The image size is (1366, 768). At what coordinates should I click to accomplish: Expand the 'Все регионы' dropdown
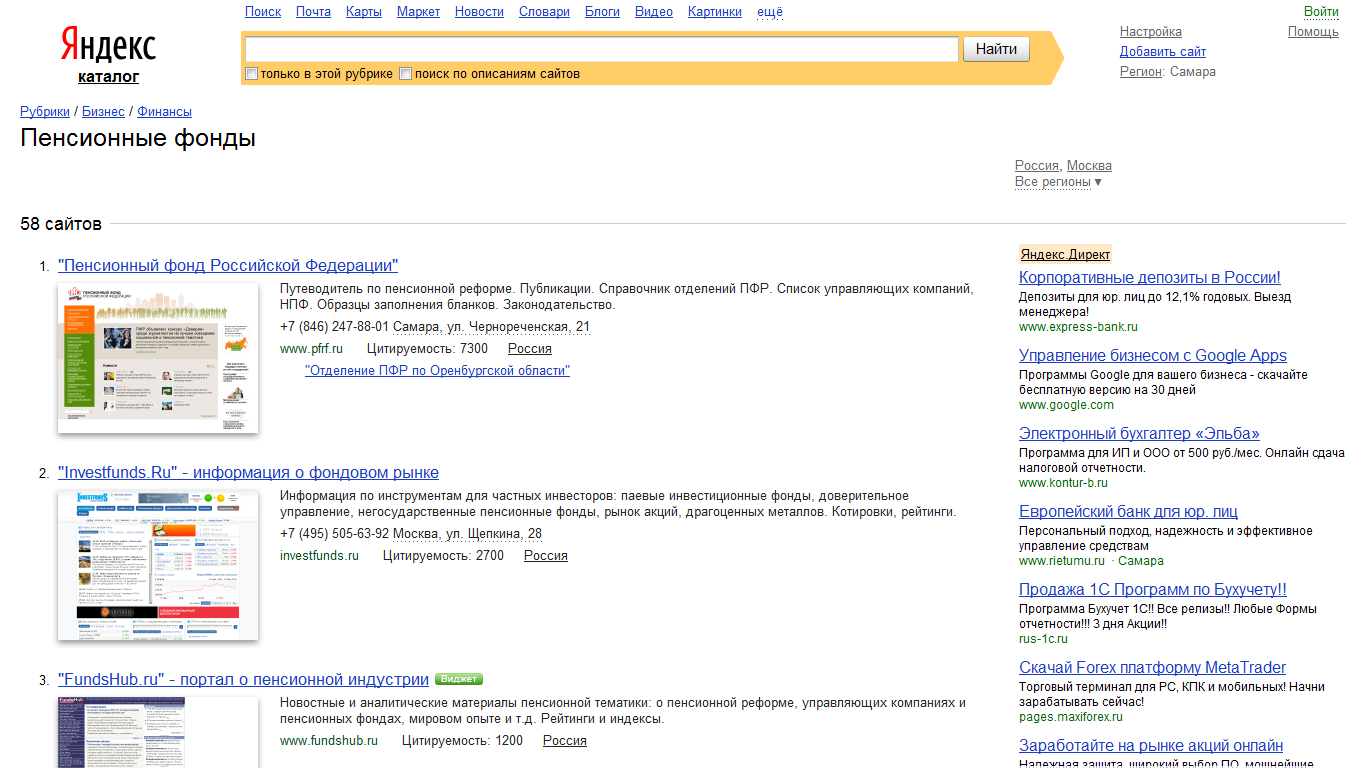(1058, 182)
